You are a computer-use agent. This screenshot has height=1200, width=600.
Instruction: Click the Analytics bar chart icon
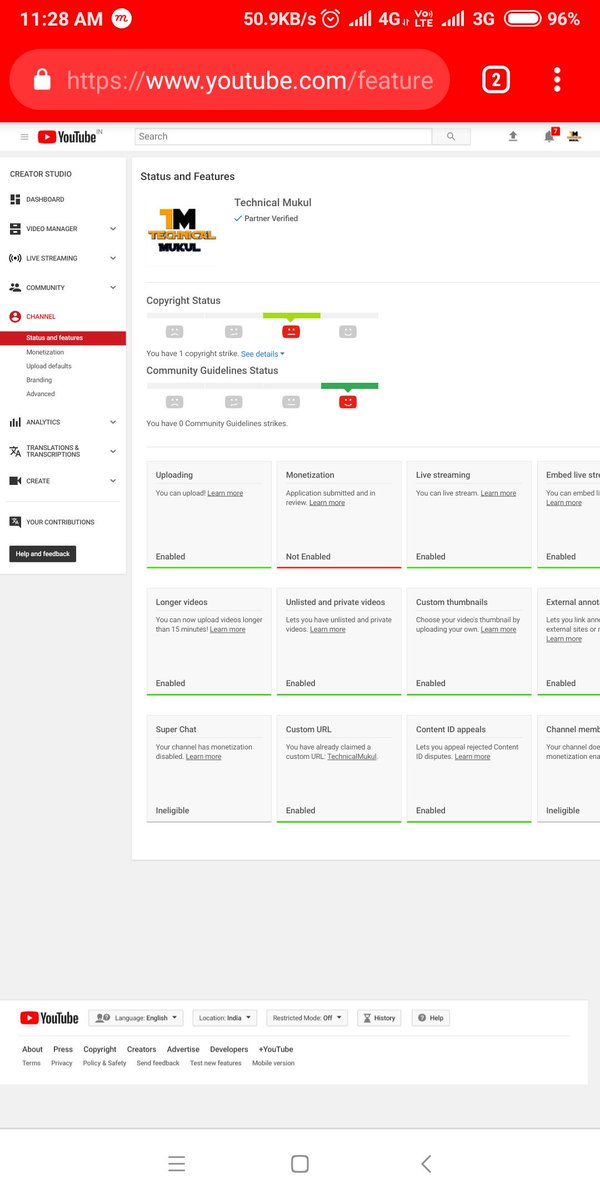pyautogui.click(x=15, y=422)
